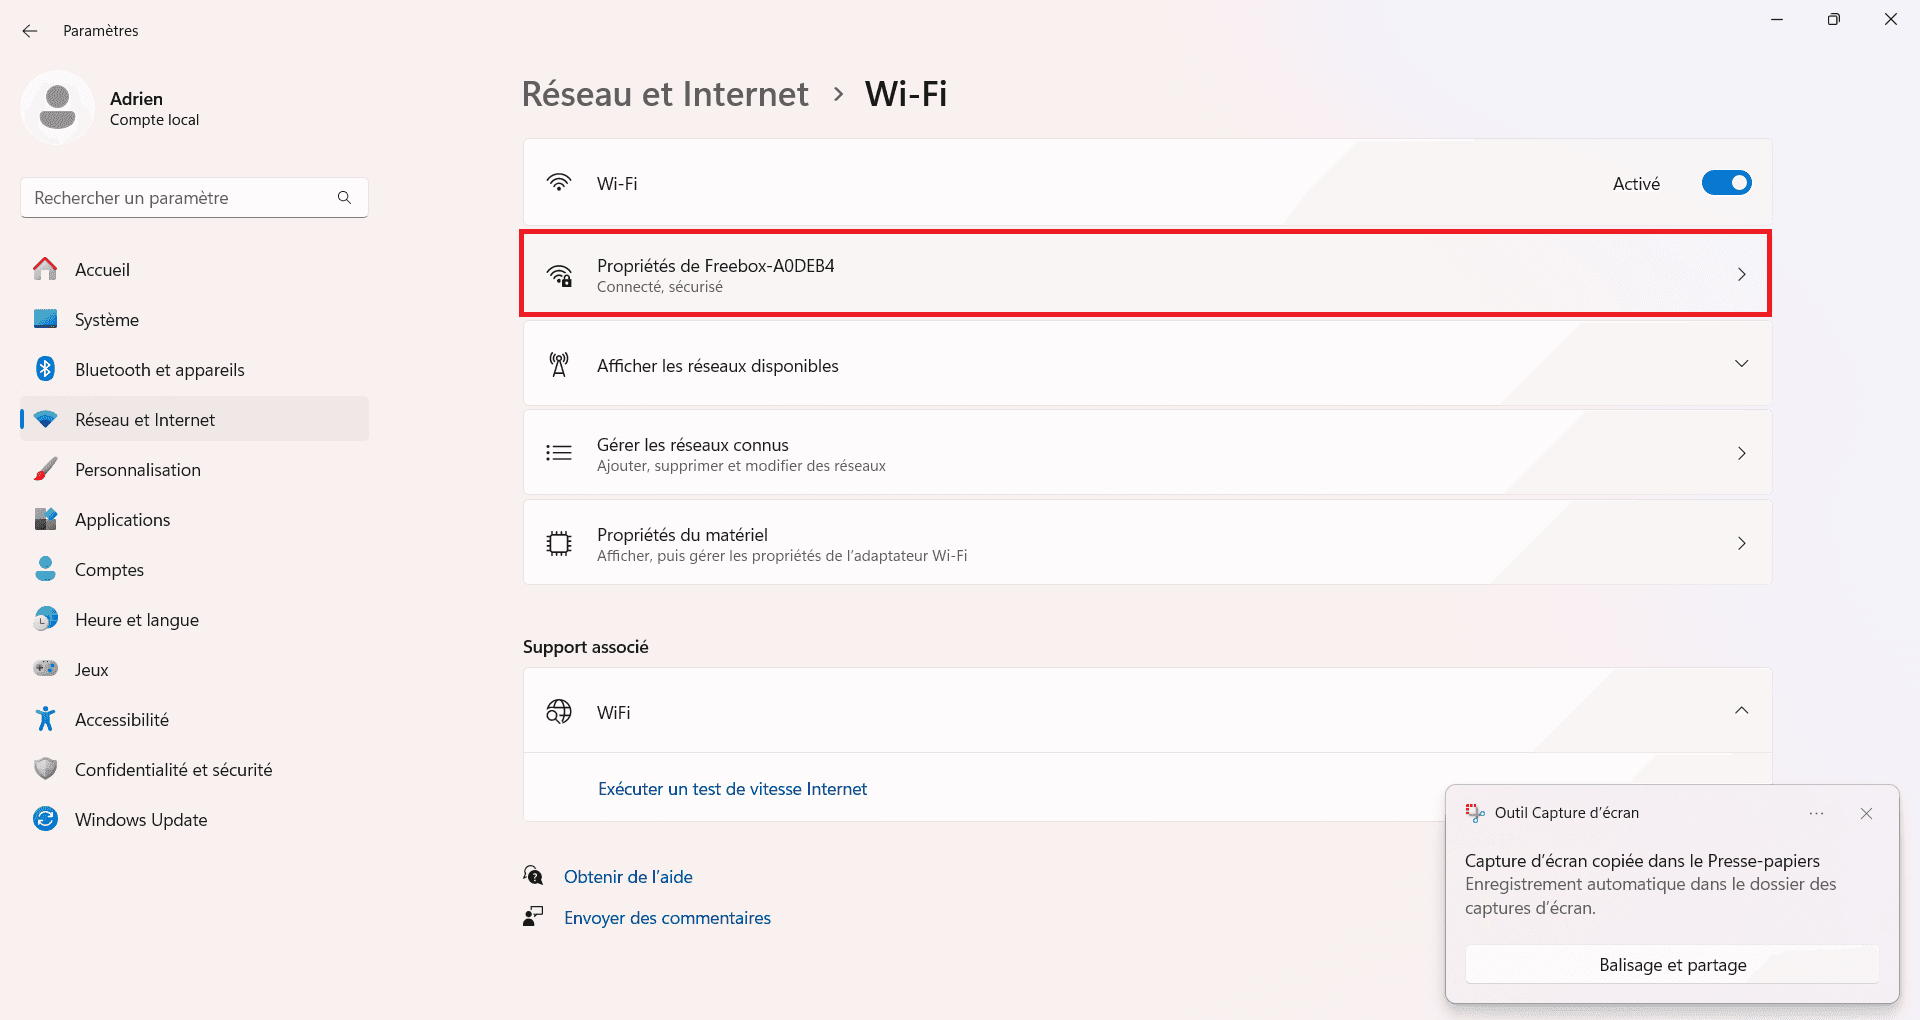
Task: Click the Jeux gamepad icon
Action: [45, 669]
